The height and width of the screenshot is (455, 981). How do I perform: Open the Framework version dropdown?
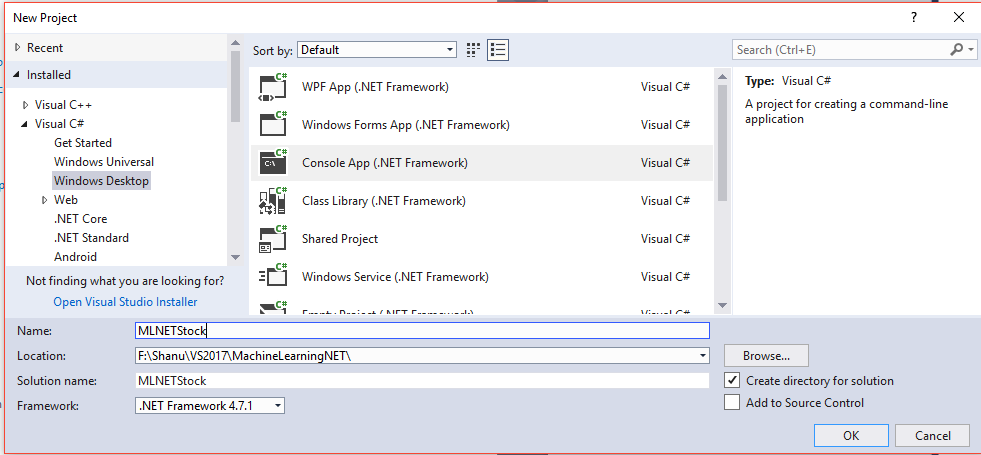[210, 406]
